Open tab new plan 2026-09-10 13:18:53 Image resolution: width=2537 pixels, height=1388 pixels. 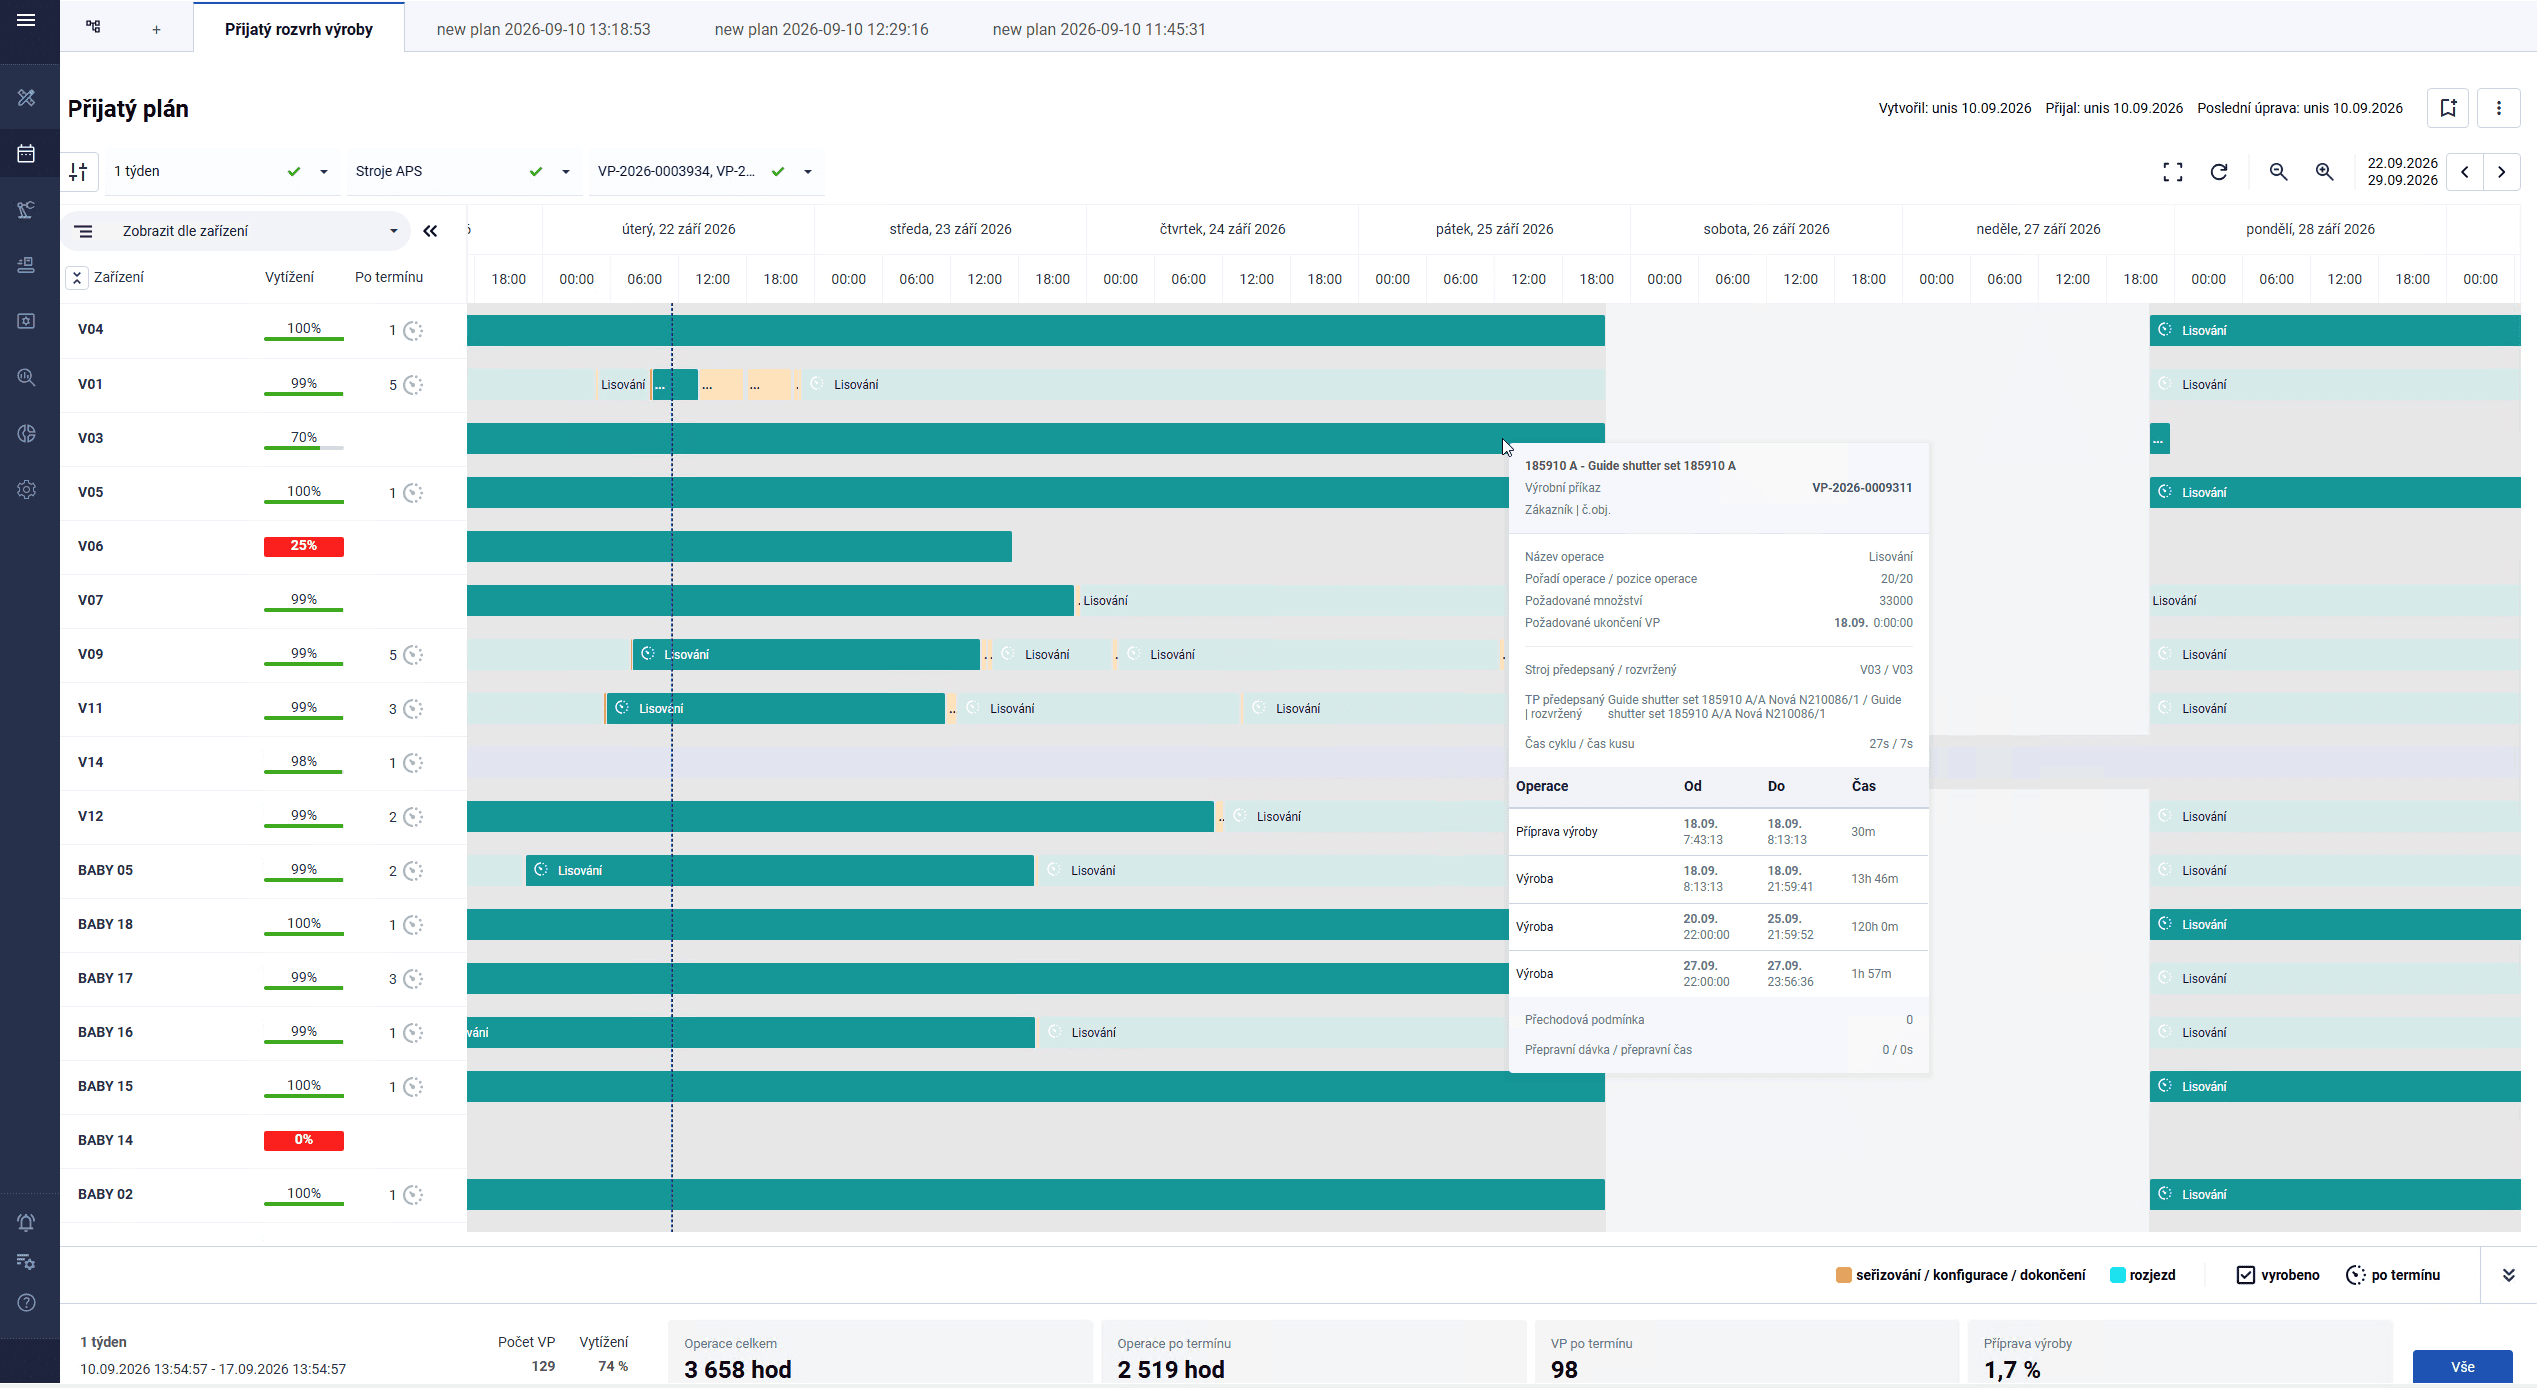543,29
